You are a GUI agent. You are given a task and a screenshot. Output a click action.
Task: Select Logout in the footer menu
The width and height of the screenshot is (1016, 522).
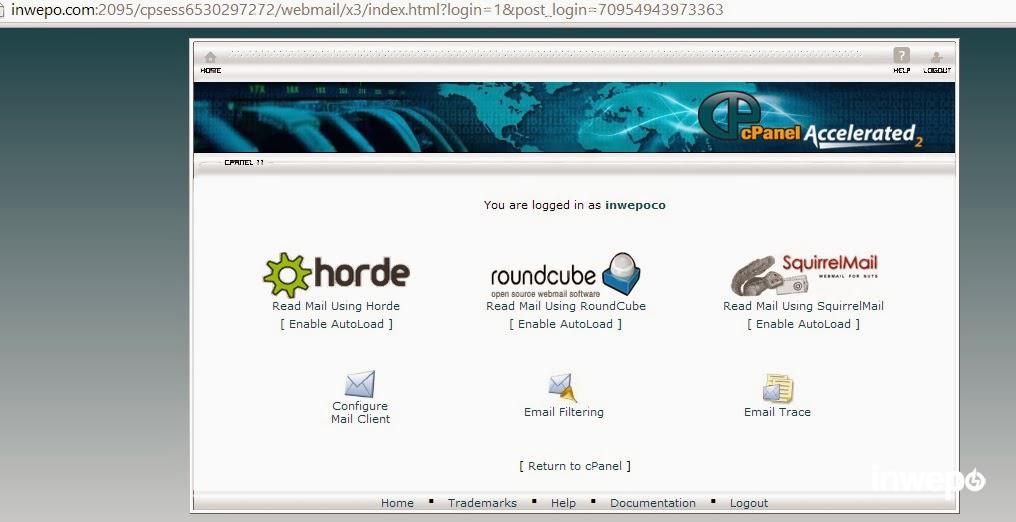point(749,503)
